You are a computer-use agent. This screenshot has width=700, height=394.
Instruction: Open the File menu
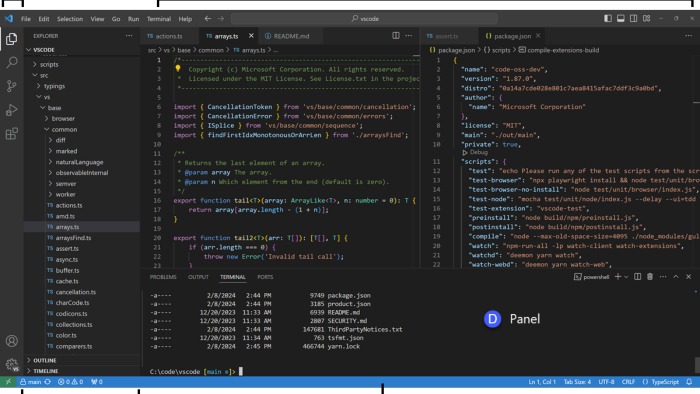[x=26, y=19]
